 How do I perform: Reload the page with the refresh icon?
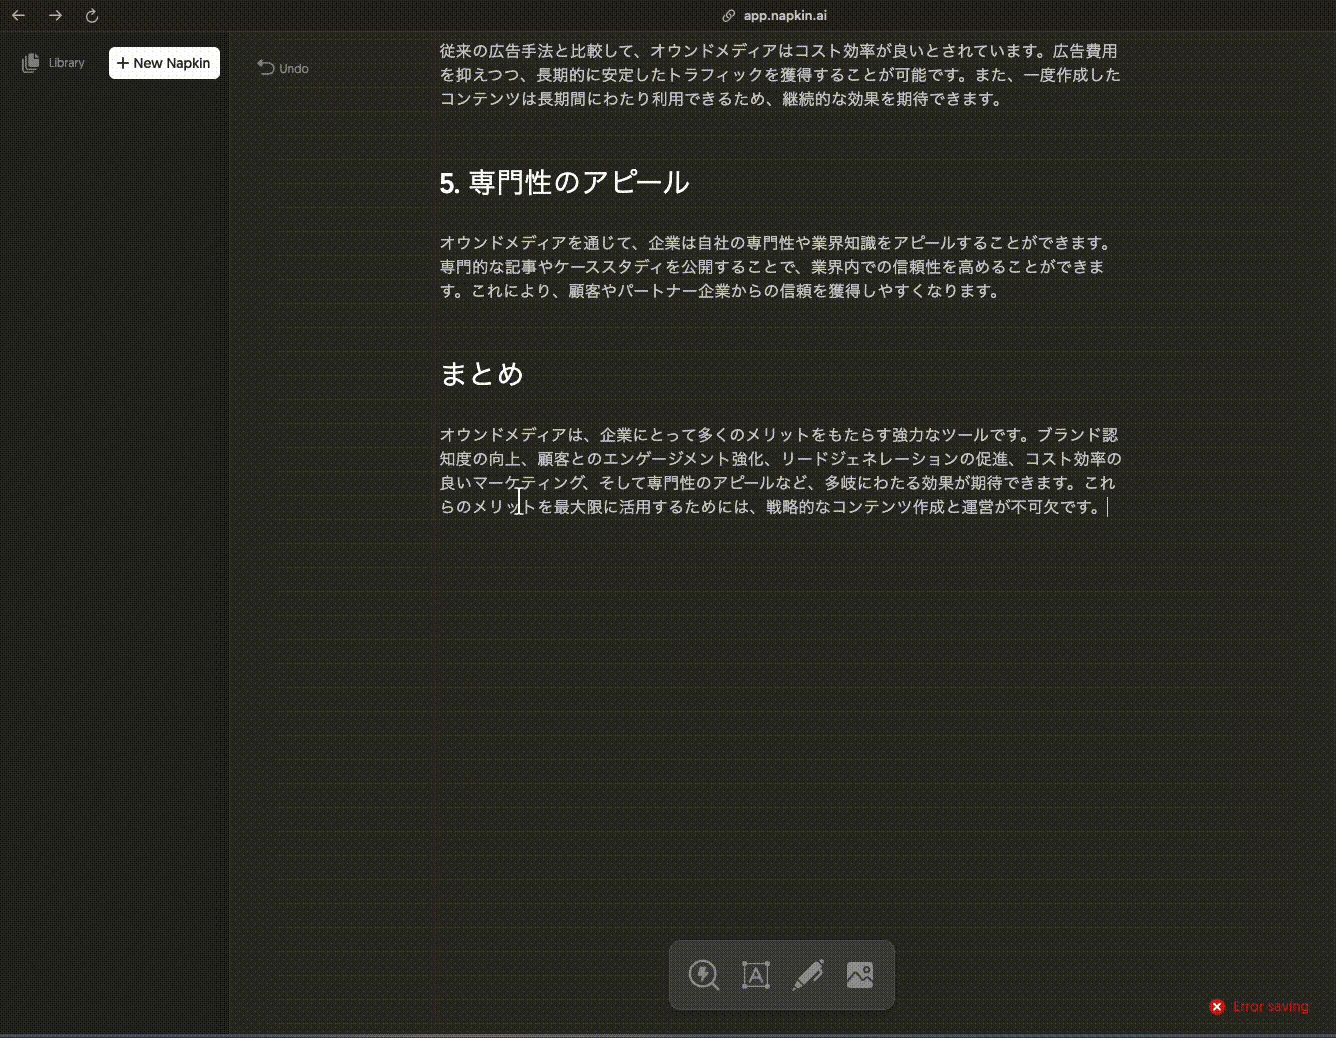[x=92, y=16]
